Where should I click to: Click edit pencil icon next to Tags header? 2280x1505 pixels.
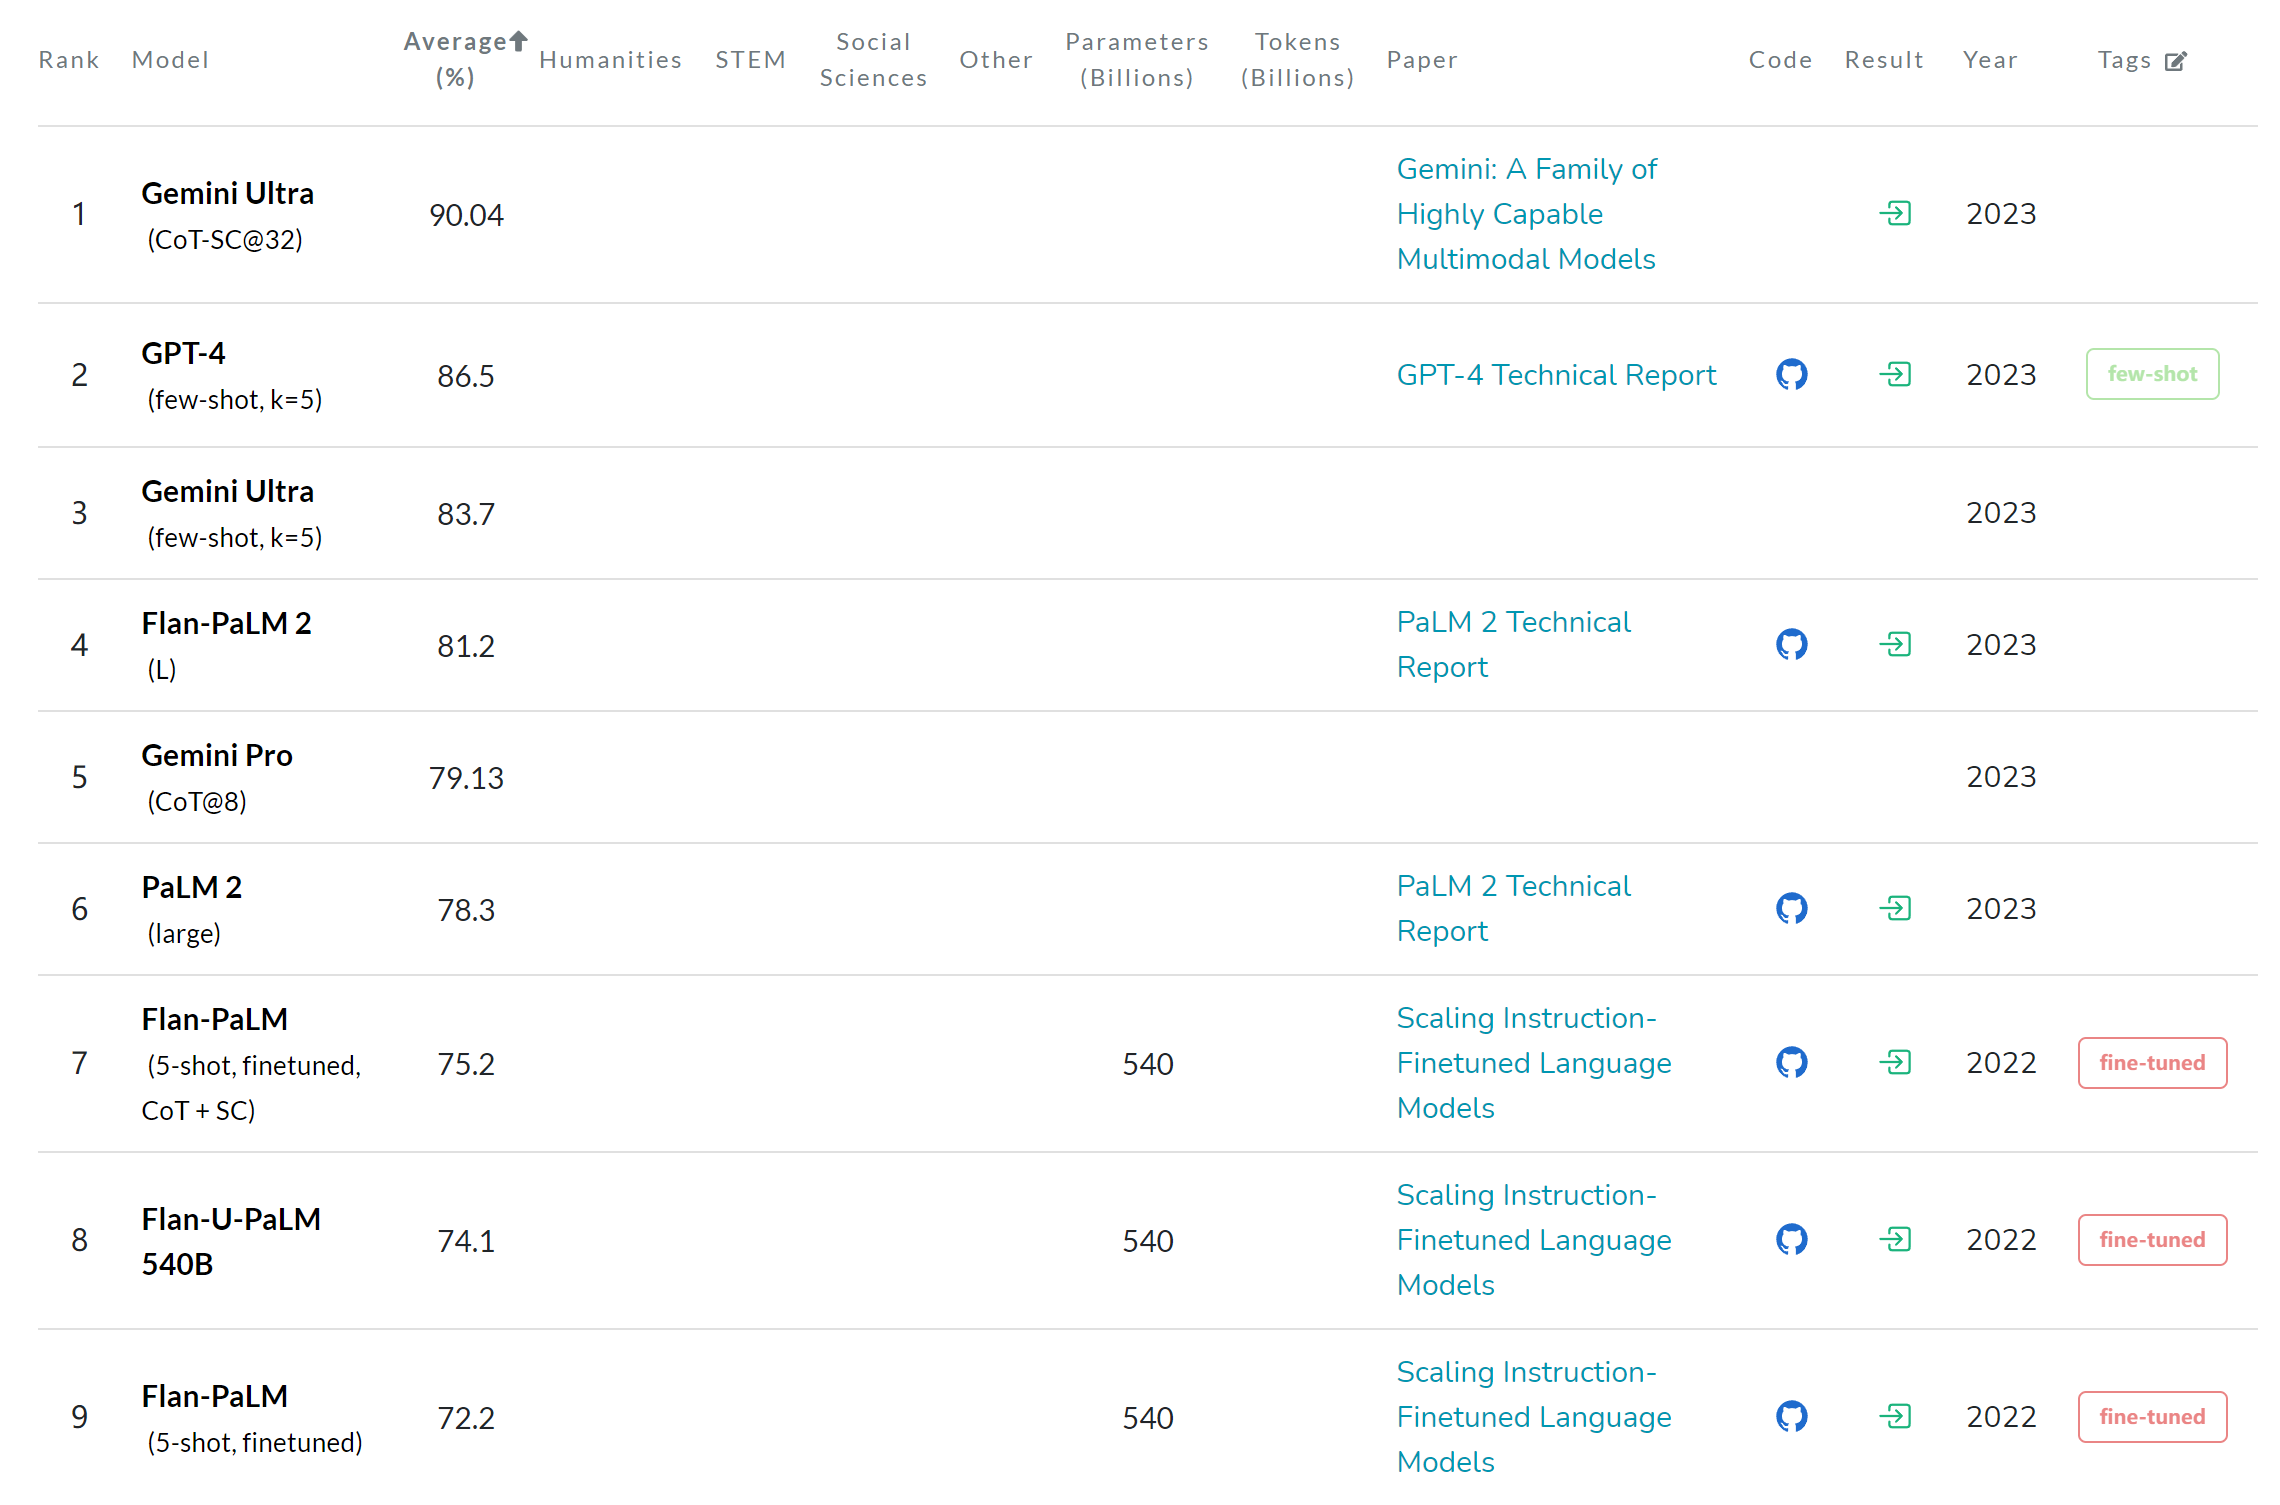pos(2175,61)
